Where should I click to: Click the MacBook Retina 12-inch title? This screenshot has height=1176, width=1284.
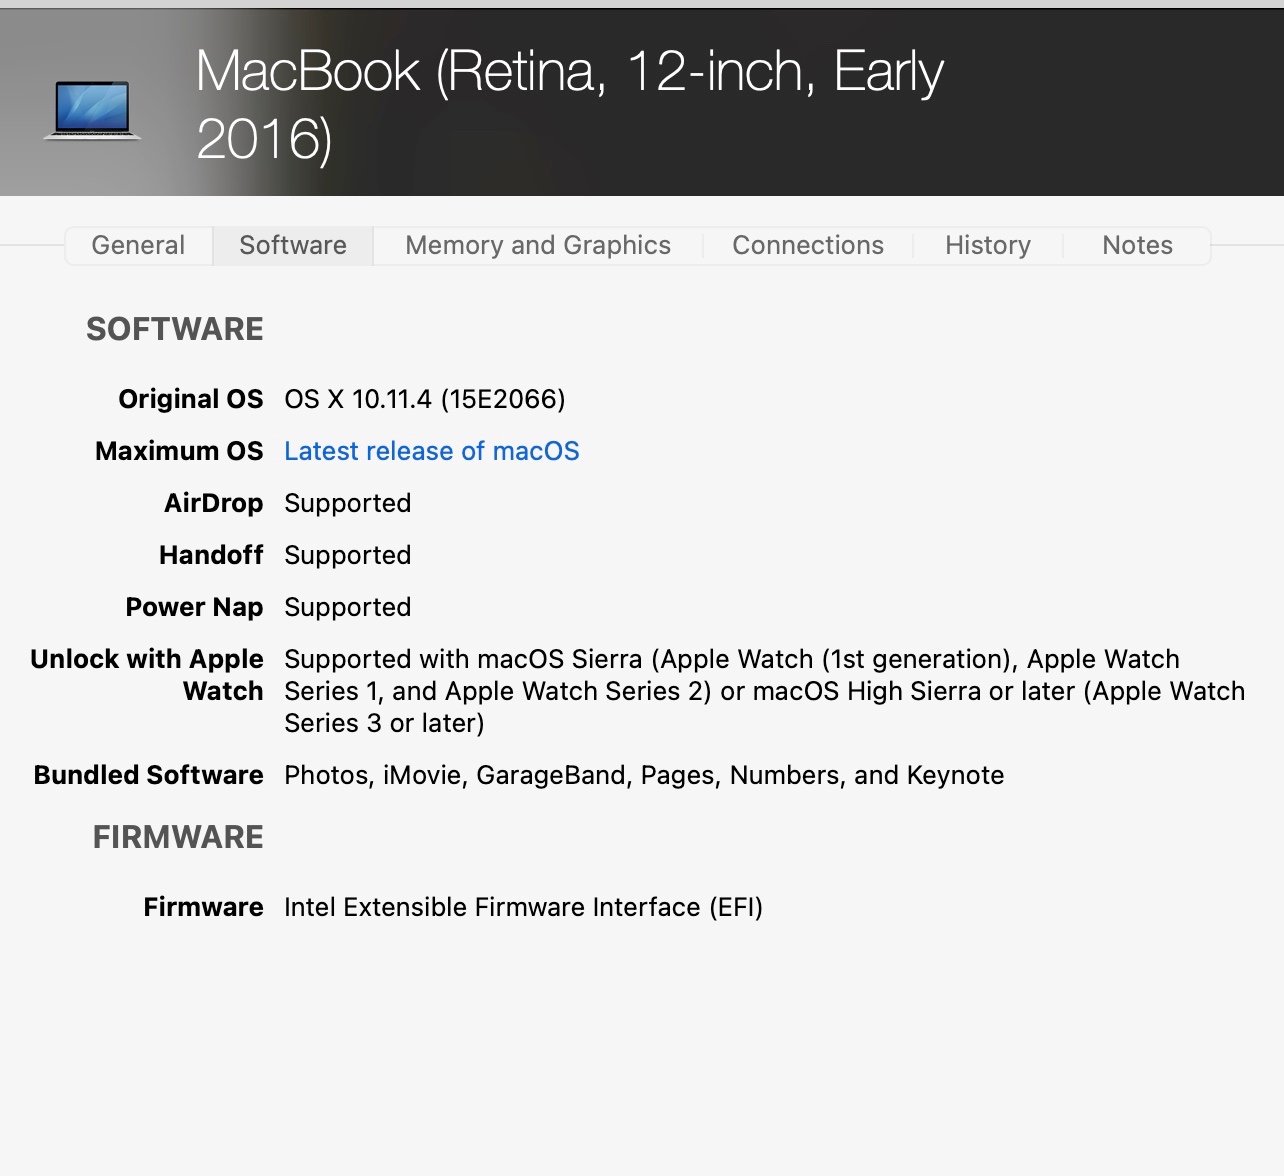click(569, 104)
